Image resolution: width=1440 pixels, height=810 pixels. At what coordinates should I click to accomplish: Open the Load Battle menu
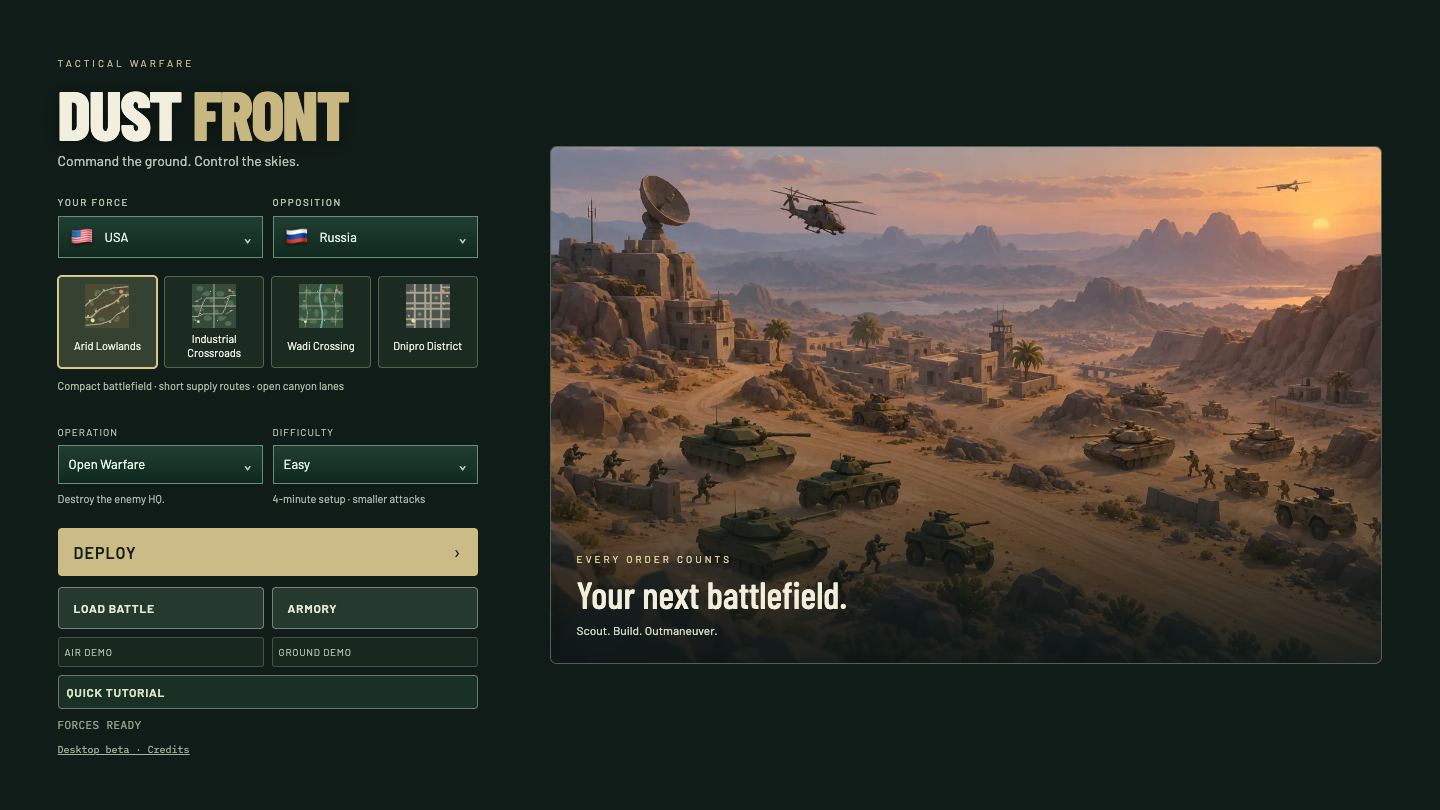(161, 608)
